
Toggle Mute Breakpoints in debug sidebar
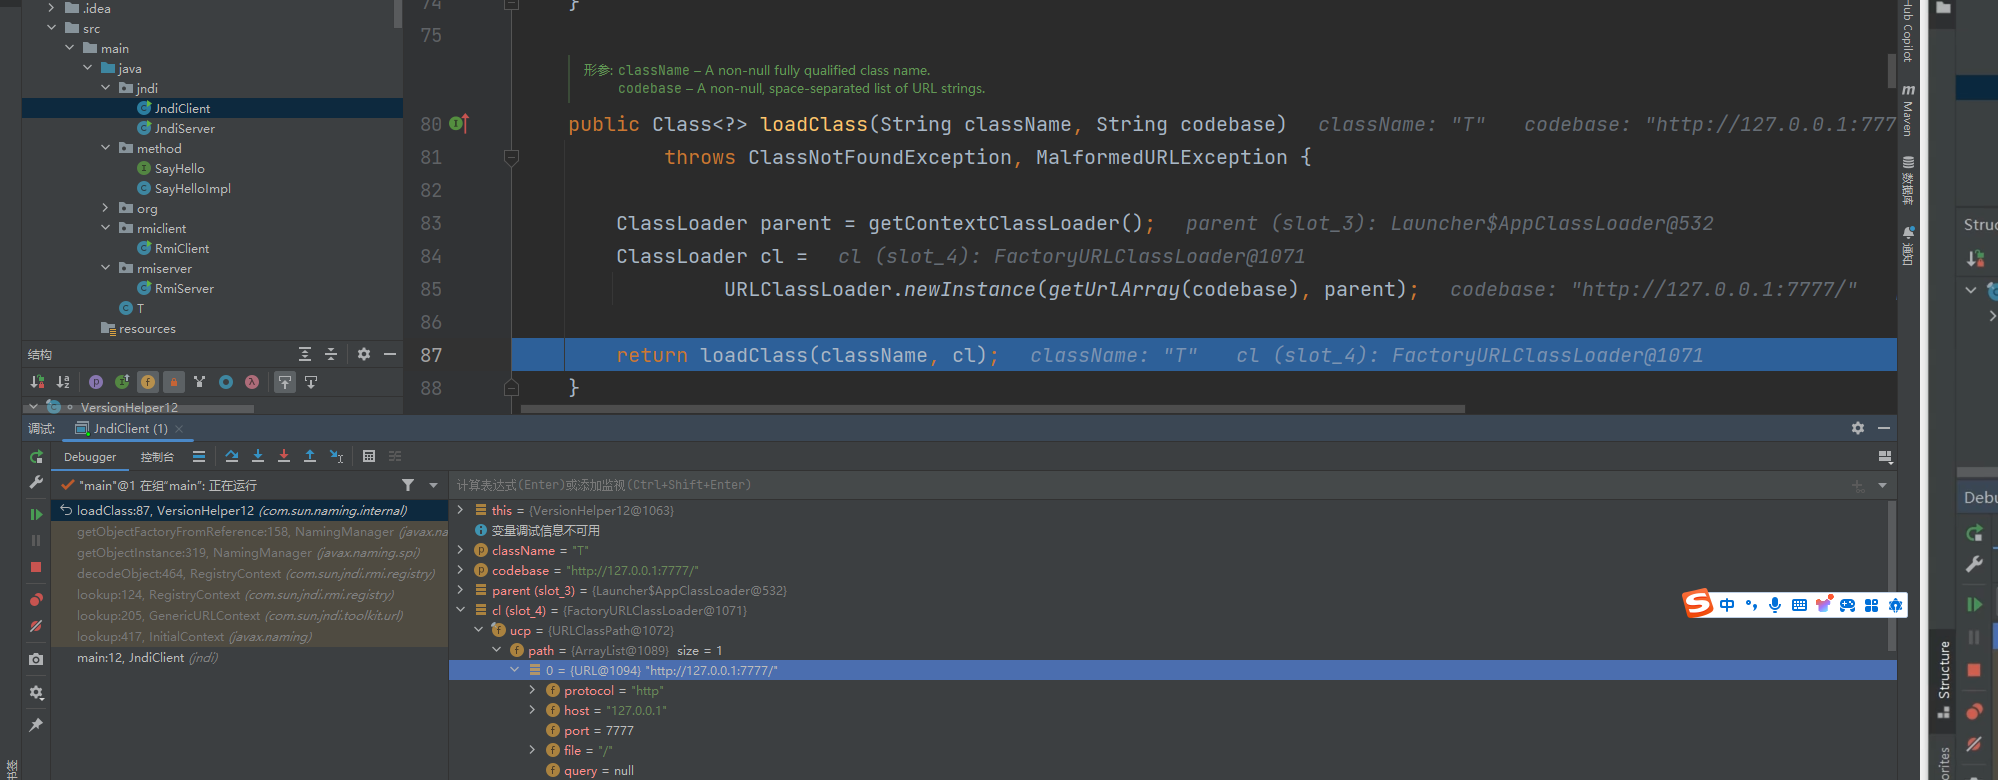[36, 626]
